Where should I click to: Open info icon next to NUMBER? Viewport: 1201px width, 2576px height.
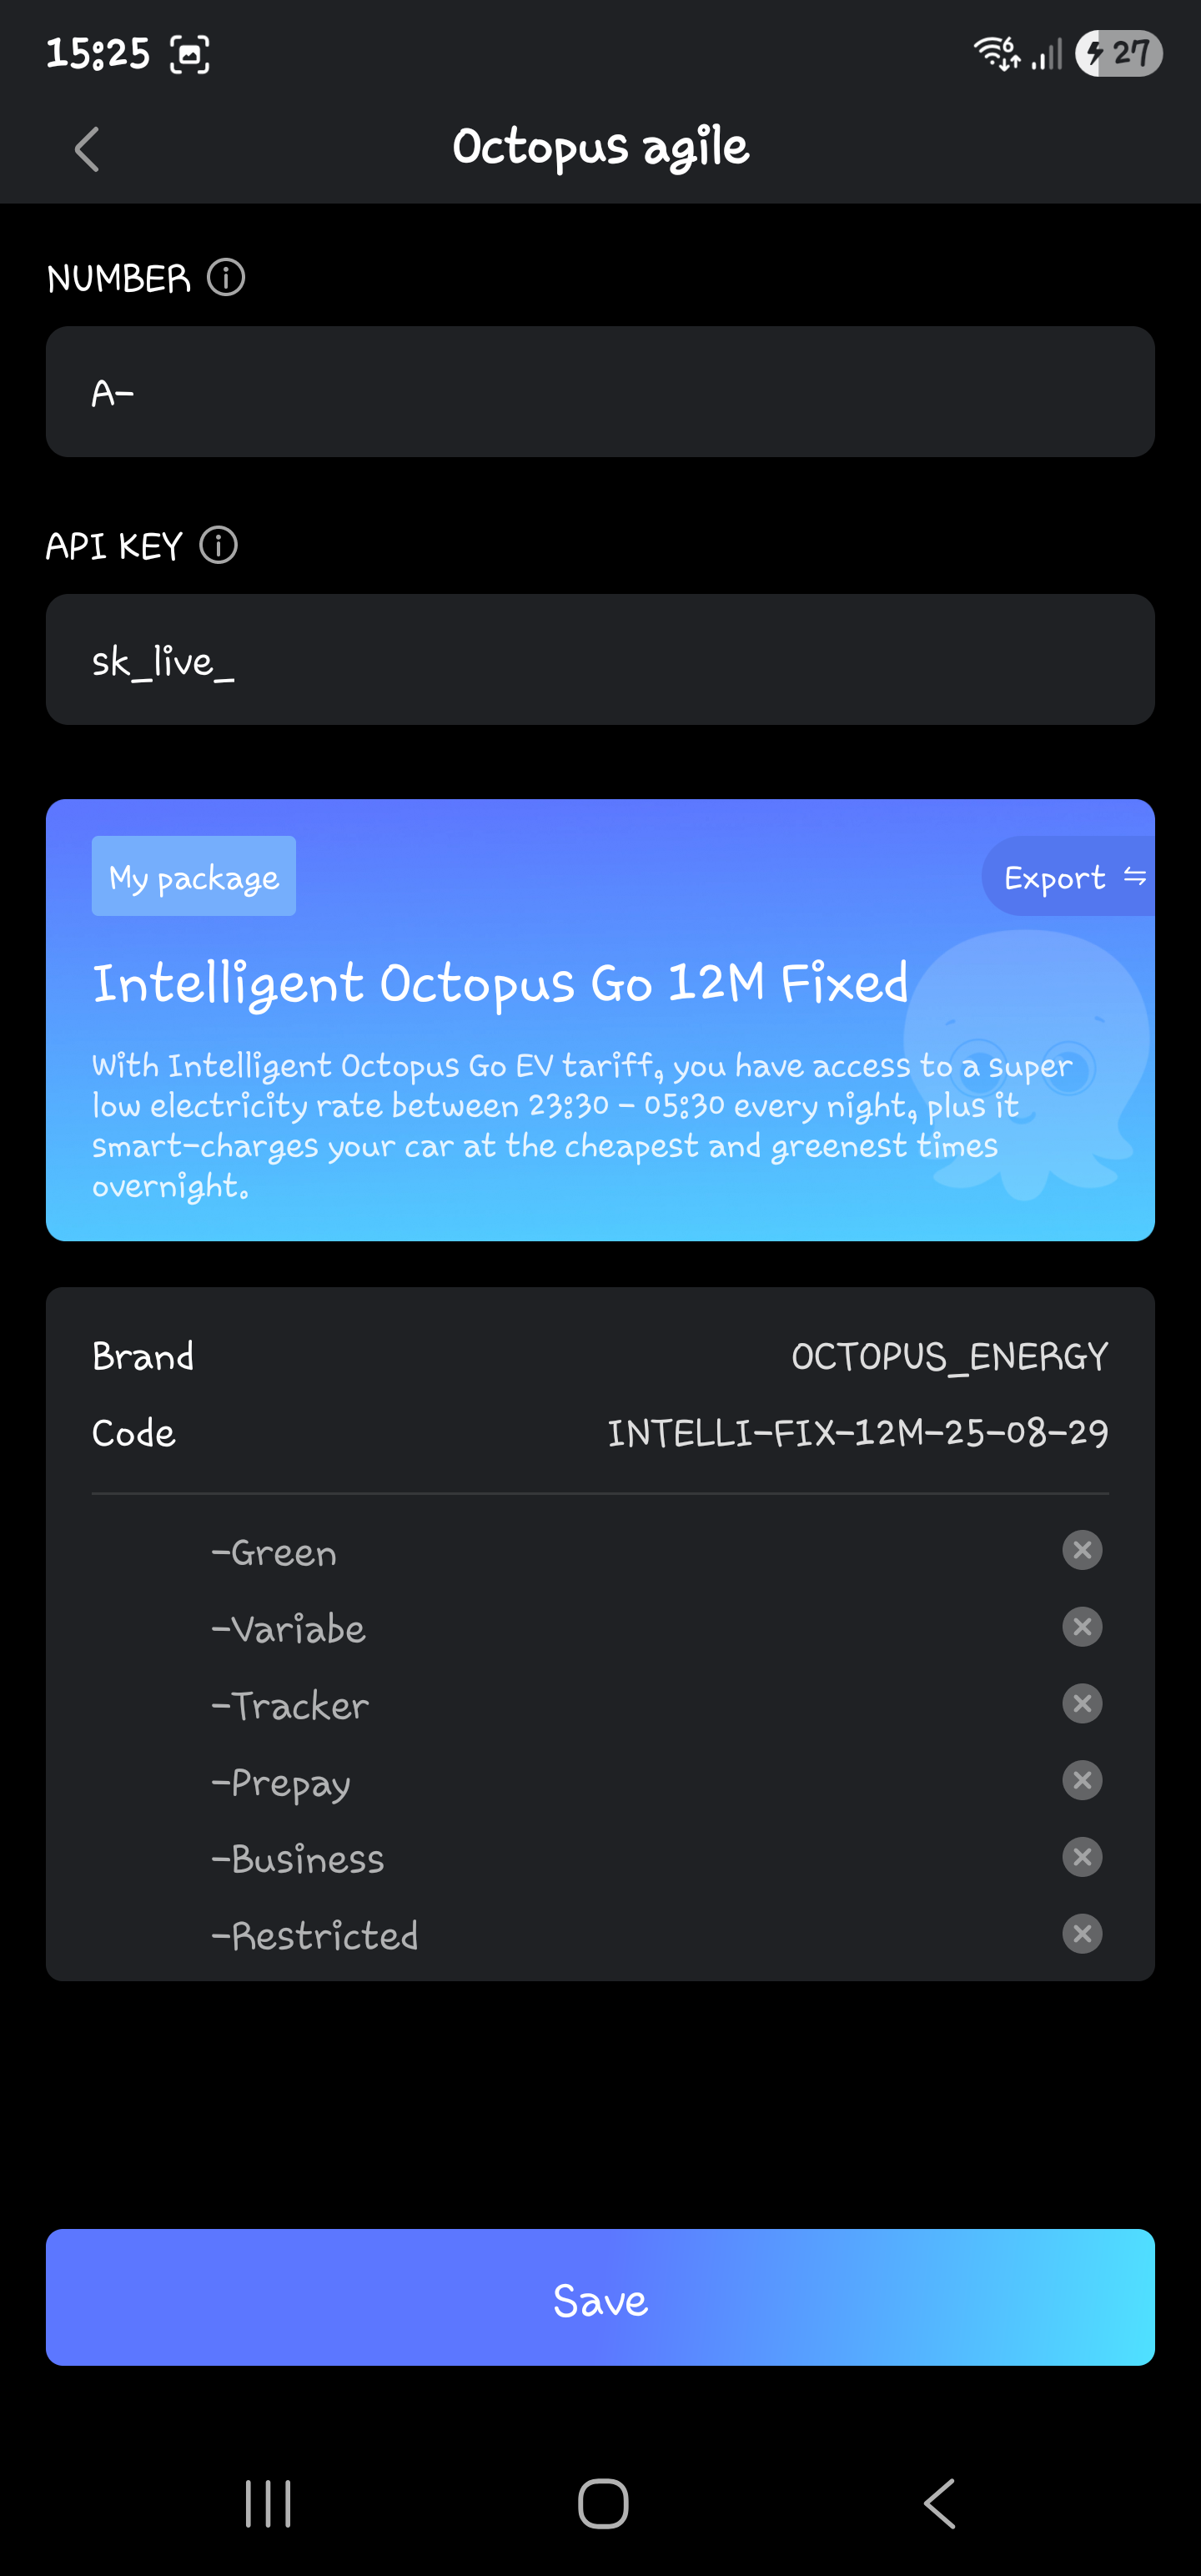(226, 277)
